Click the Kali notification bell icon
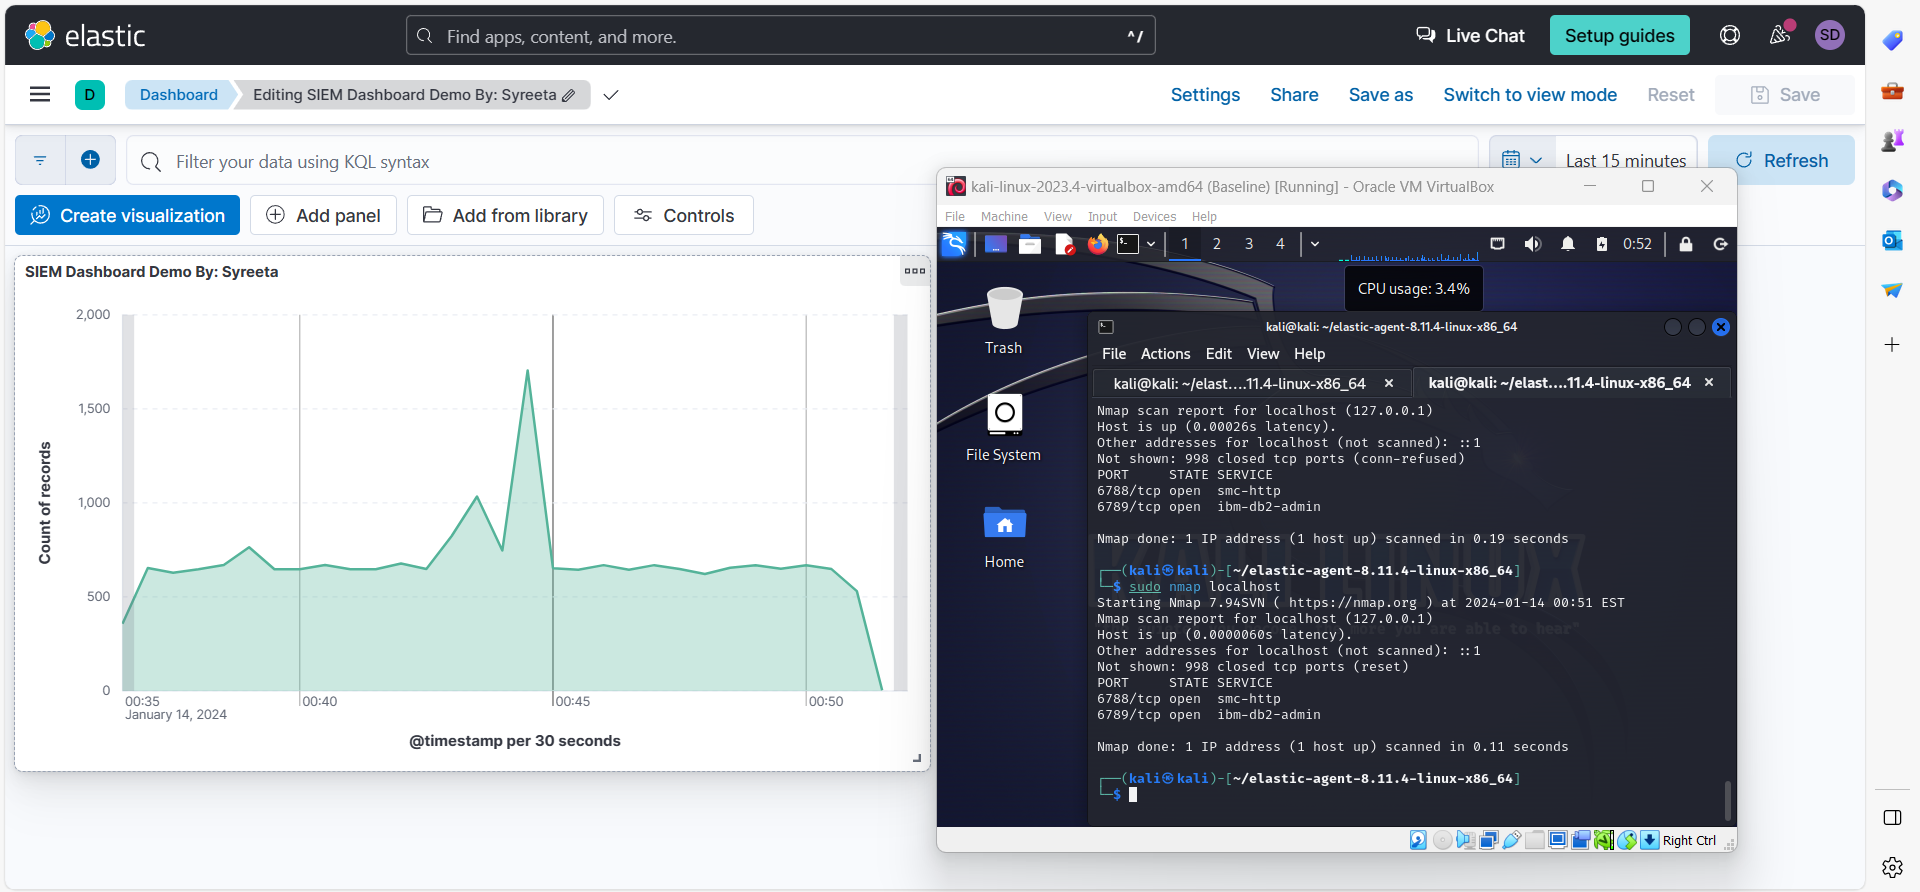The height and width of the screenshot is (892, 1920). click(x=1568, y=244)
